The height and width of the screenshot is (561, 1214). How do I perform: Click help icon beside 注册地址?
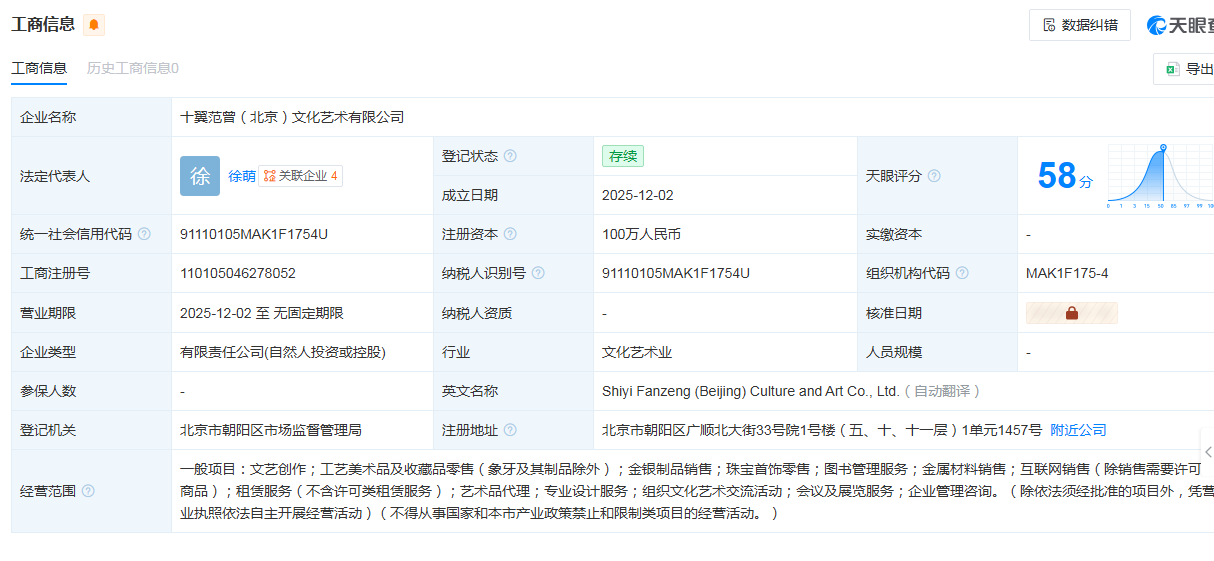click(x=510, y=430)
